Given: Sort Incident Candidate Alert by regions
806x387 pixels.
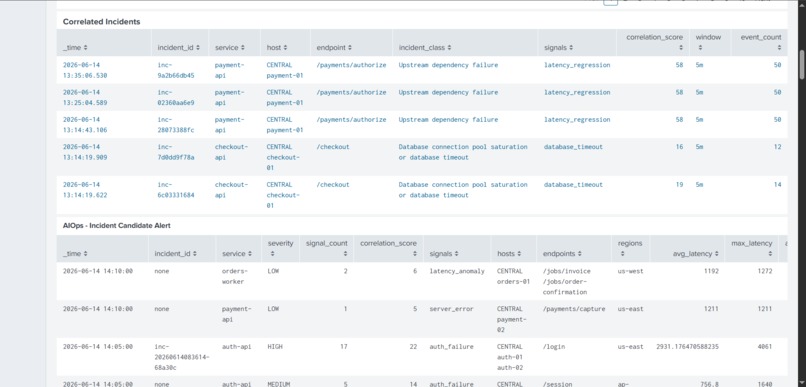Looking at the screenshot, I should pyautogui.click(x=630, y=248).
